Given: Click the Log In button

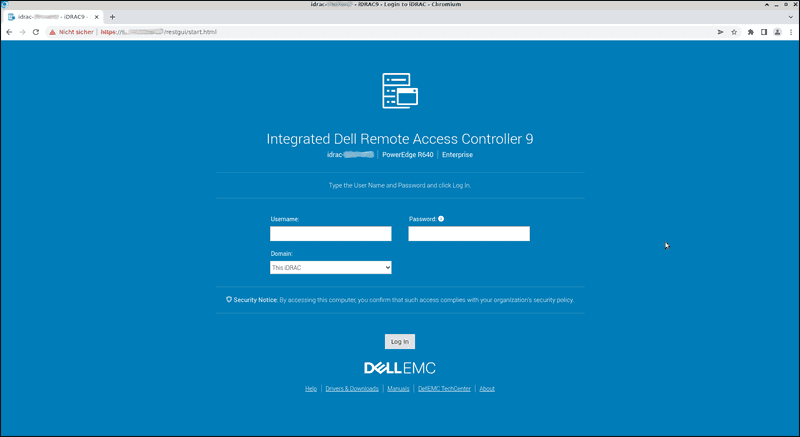Looking at the screenshot, I should point(399,341).
